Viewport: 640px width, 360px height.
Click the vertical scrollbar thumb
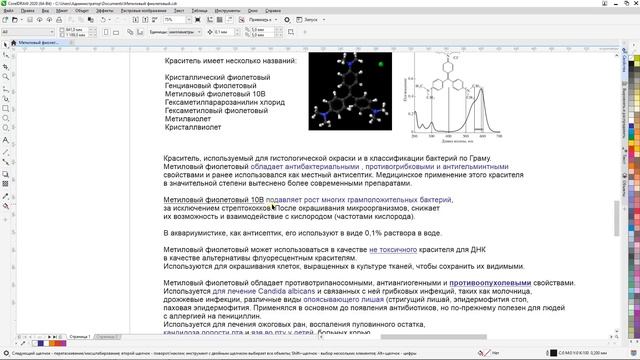click(617, 218)
